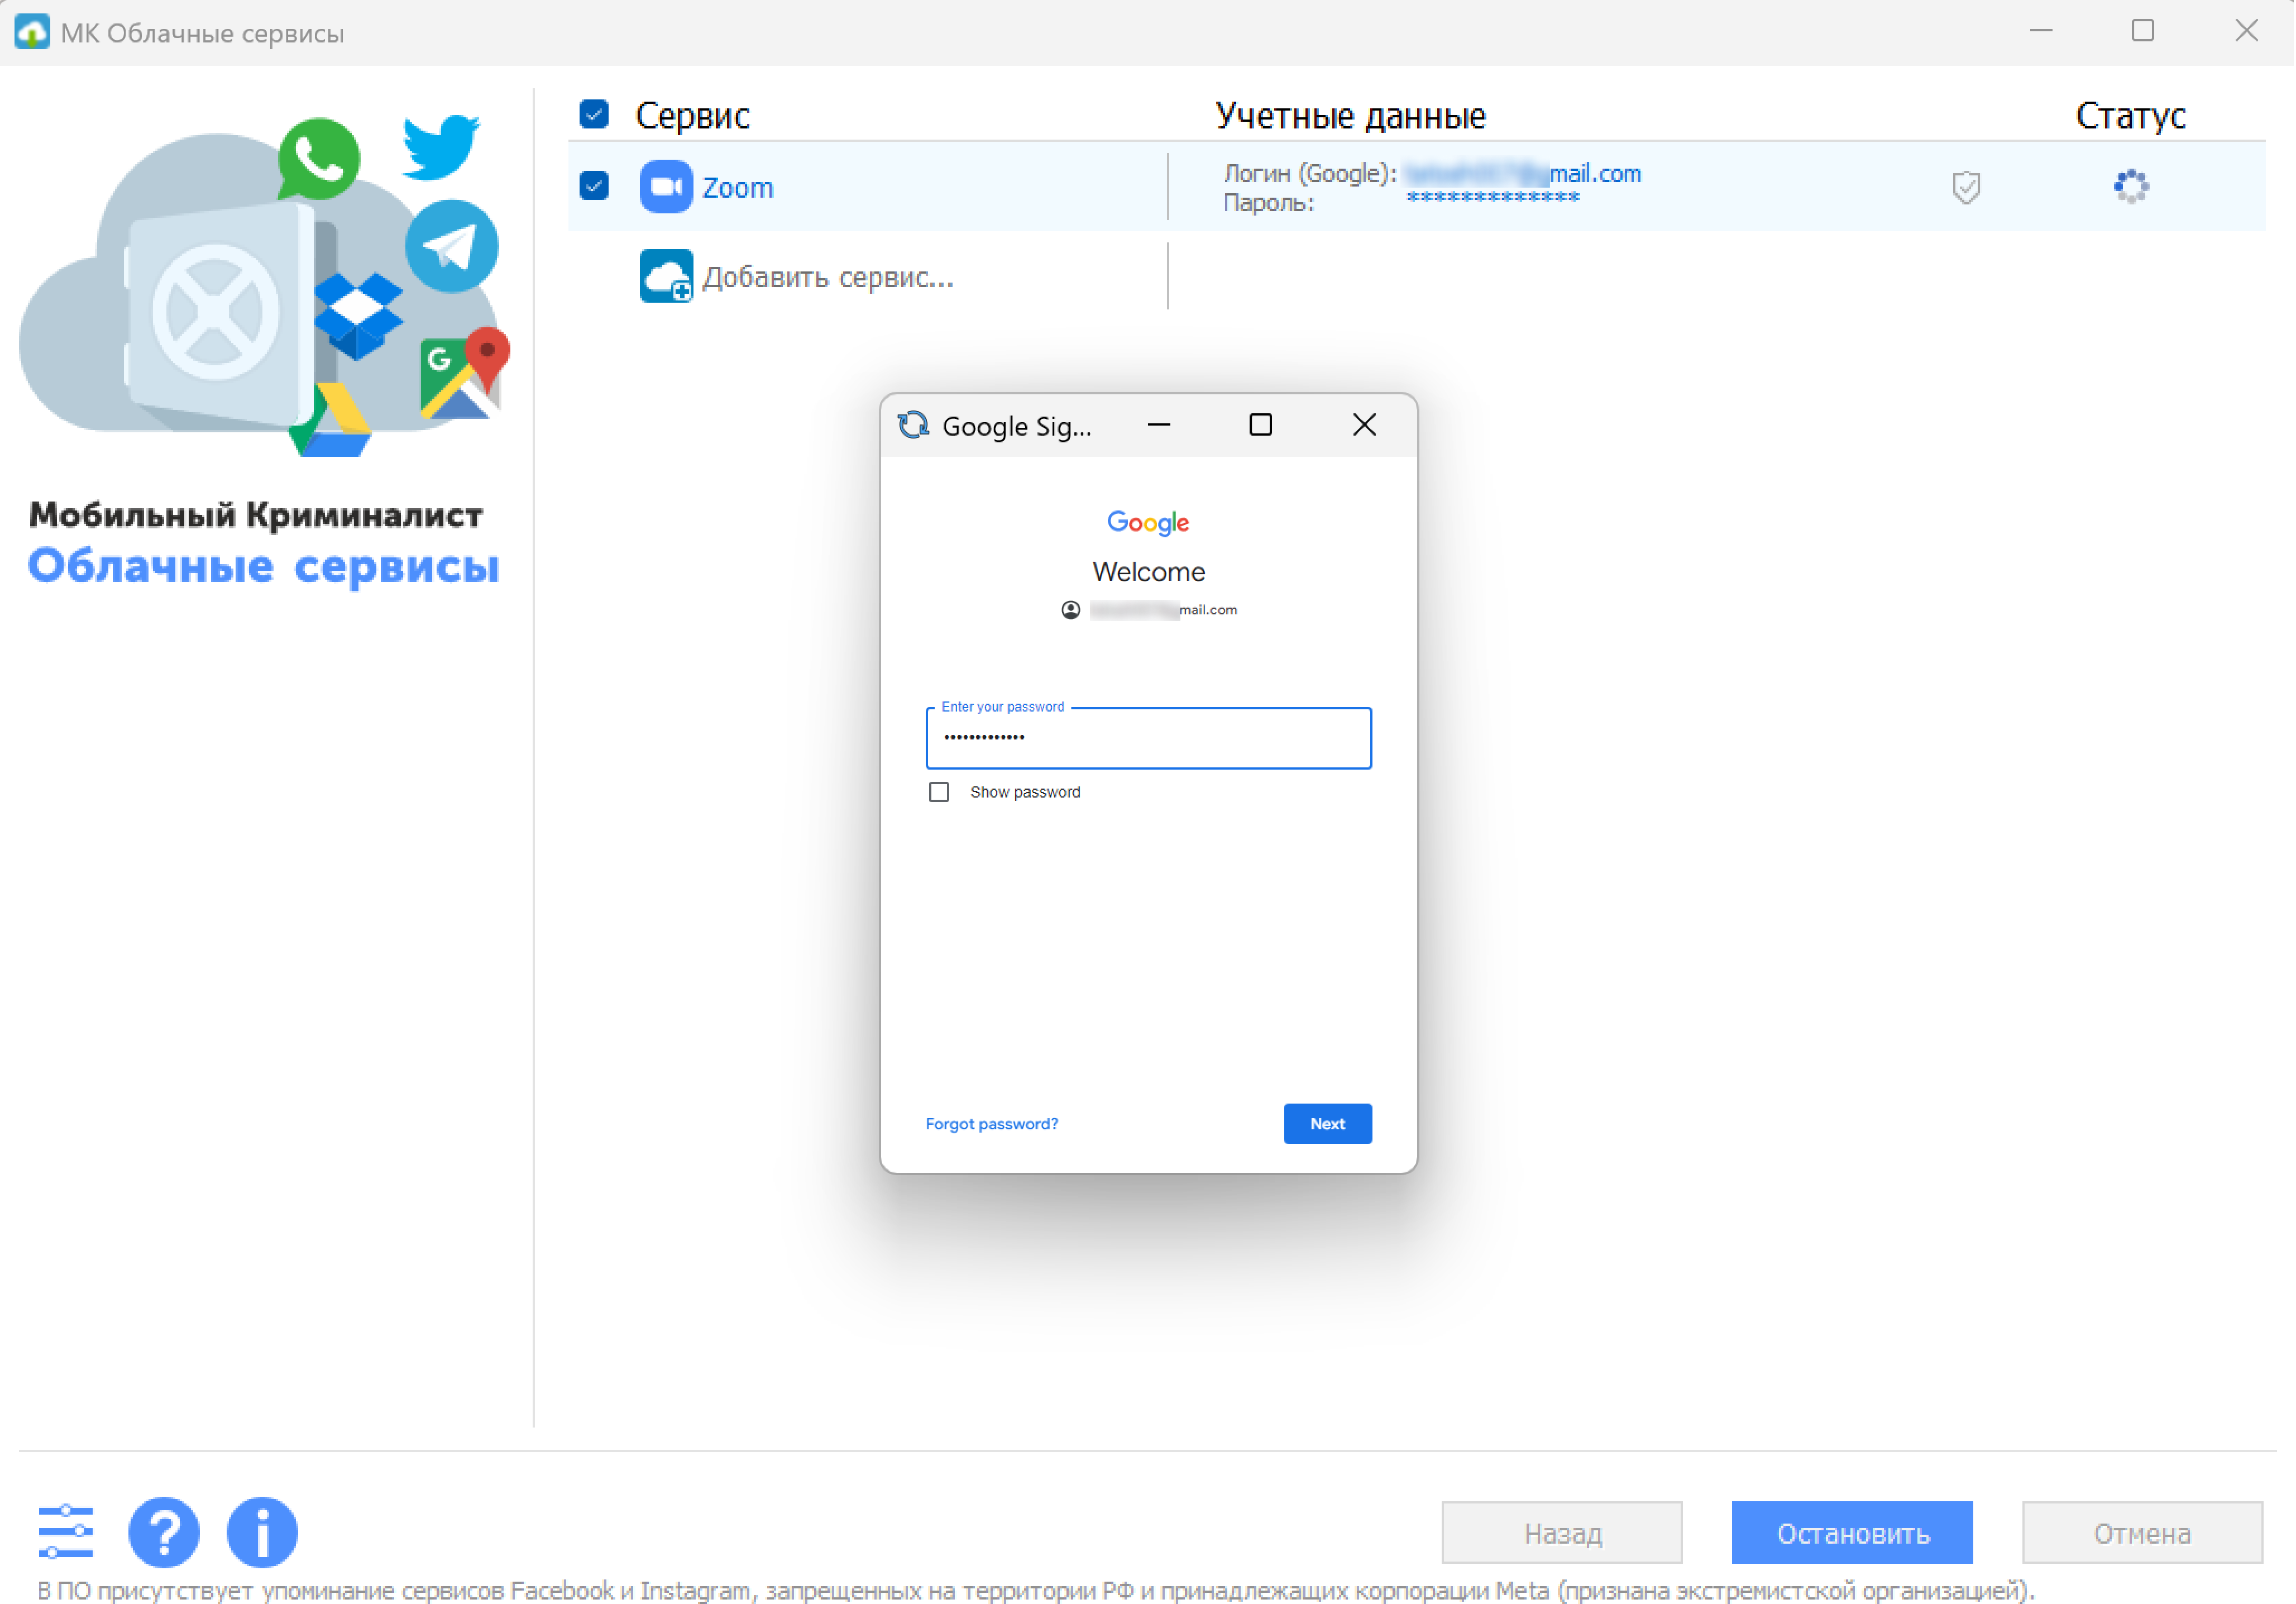Open the settings sliders icon at bottom left
The image size is (2296, 1604).
tap(66, 1531)
